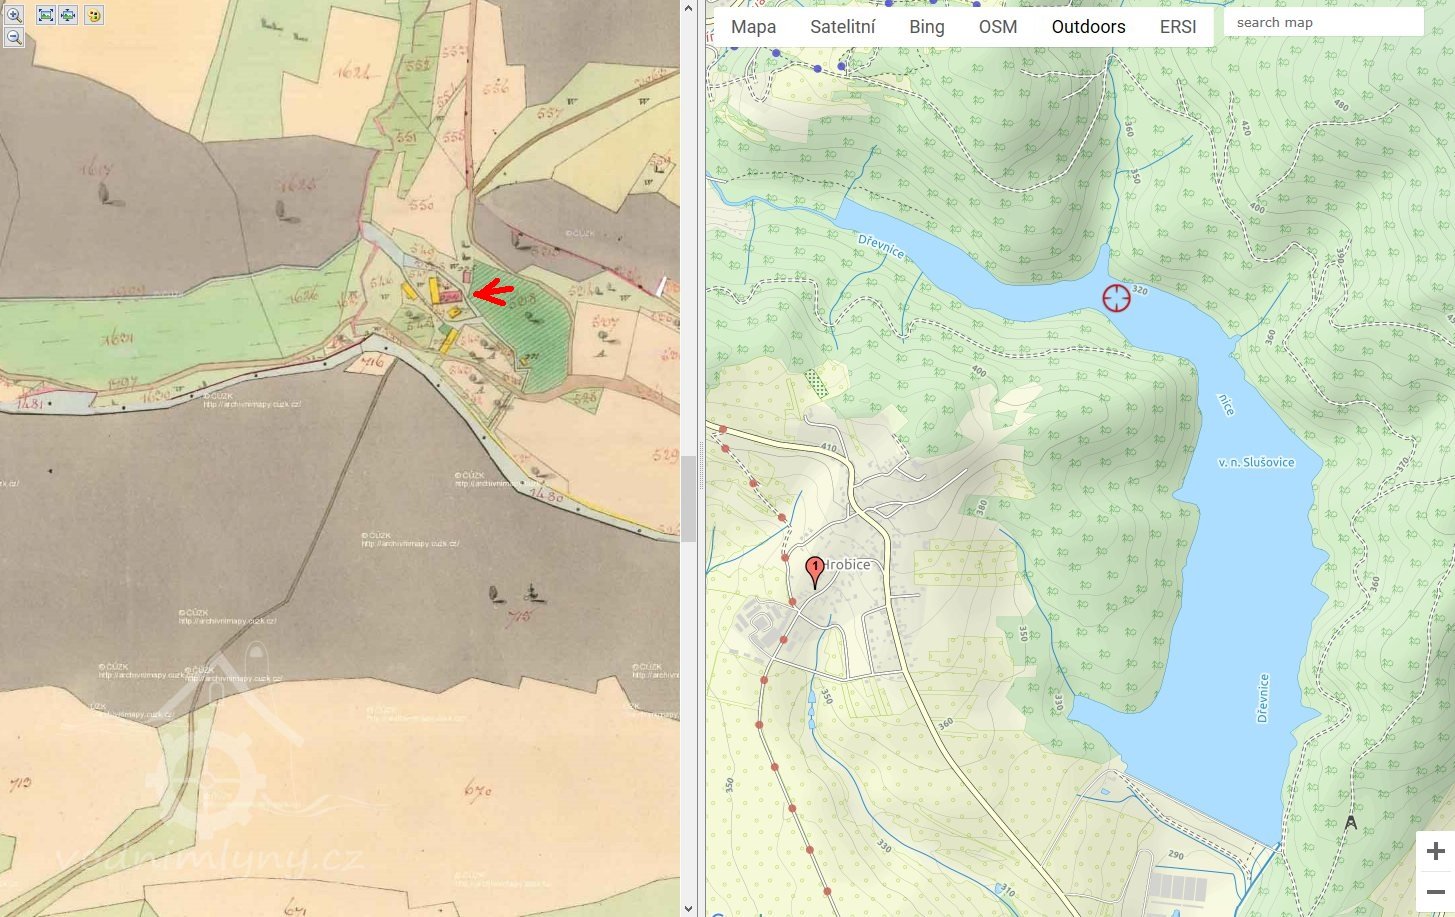The height and width of the screenshot is (917, 1455).
Task: Click the red numbered marker at Hrobice
Action: click(x=814, y=571)
